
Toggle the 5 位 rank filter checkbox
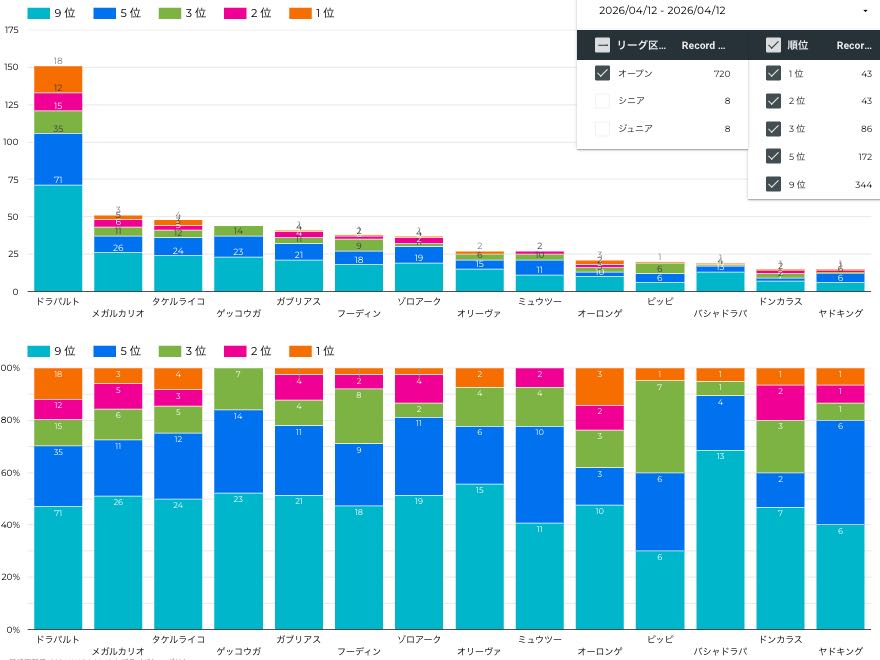[773, 156]
